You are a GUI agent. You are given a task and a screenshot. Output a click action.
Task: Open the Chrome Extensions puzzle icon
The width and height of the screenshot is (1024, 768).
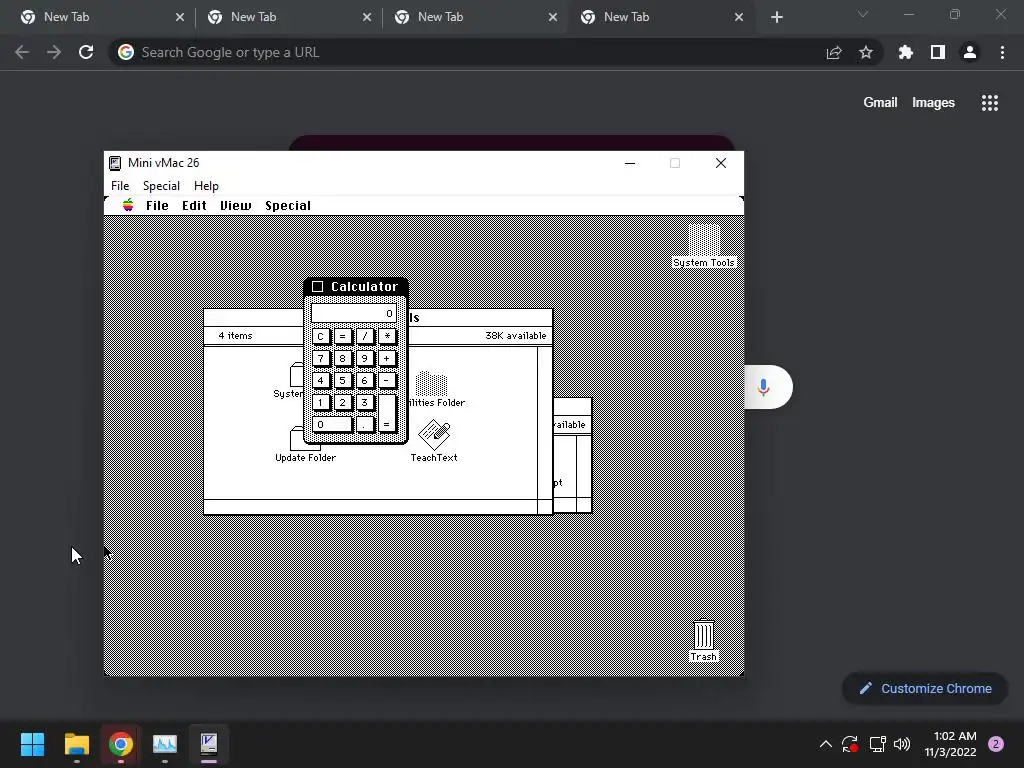click(x=906, y=52)
